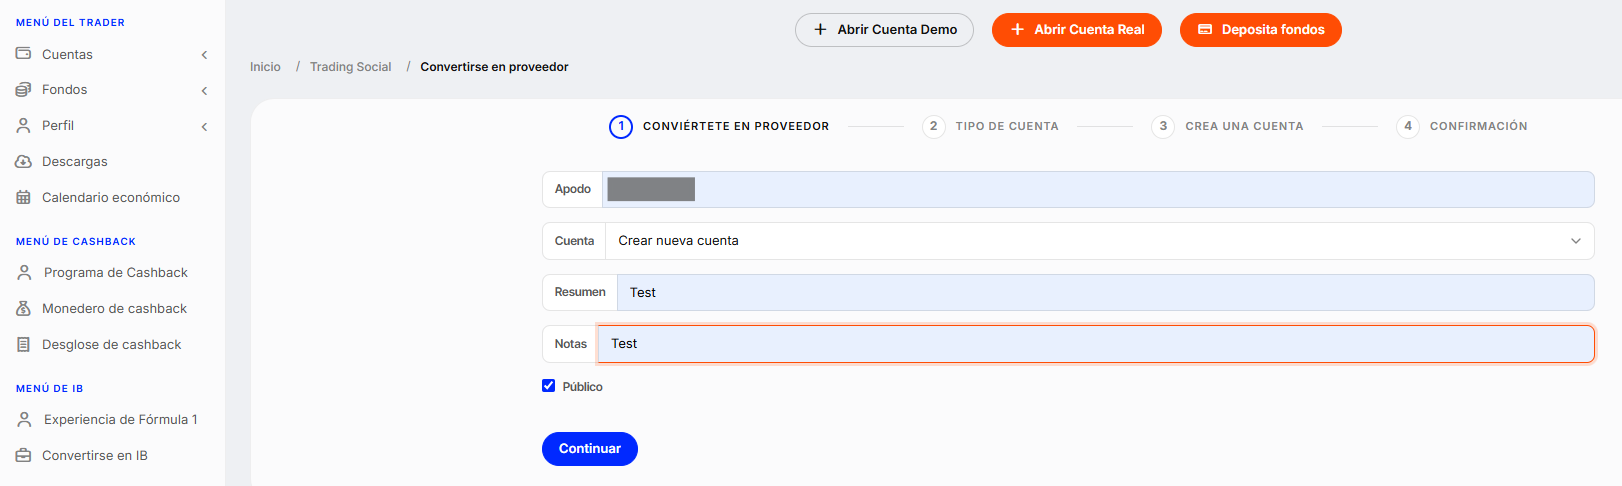Click the Calendario económico calendar icon

point(23,198)
